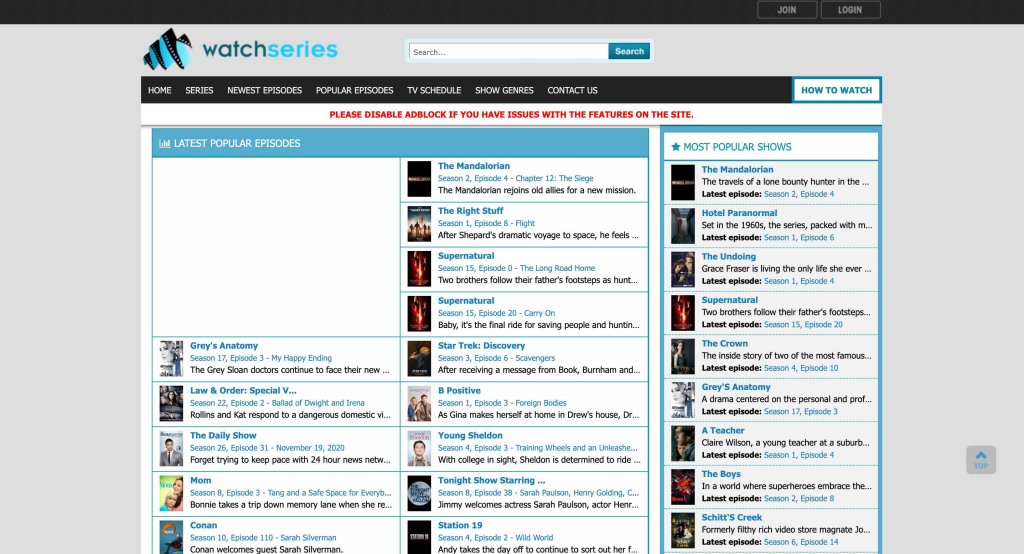Click the scroll to TOP arrow button
Image resolution: width=1024 pixels, height=554 pixels.
pos(980,459)
